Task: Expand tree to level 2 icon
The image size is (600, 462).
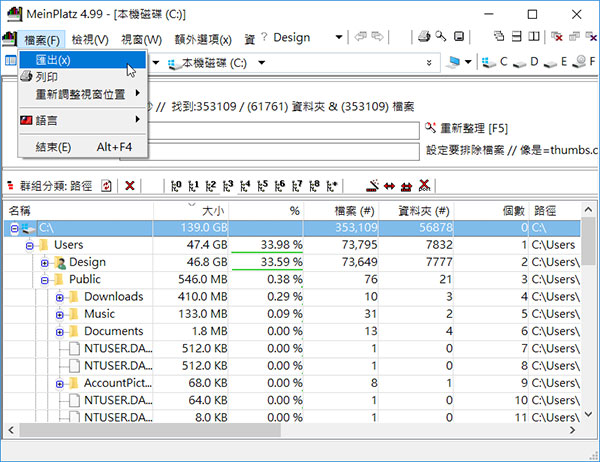Action: click(210, 186)
